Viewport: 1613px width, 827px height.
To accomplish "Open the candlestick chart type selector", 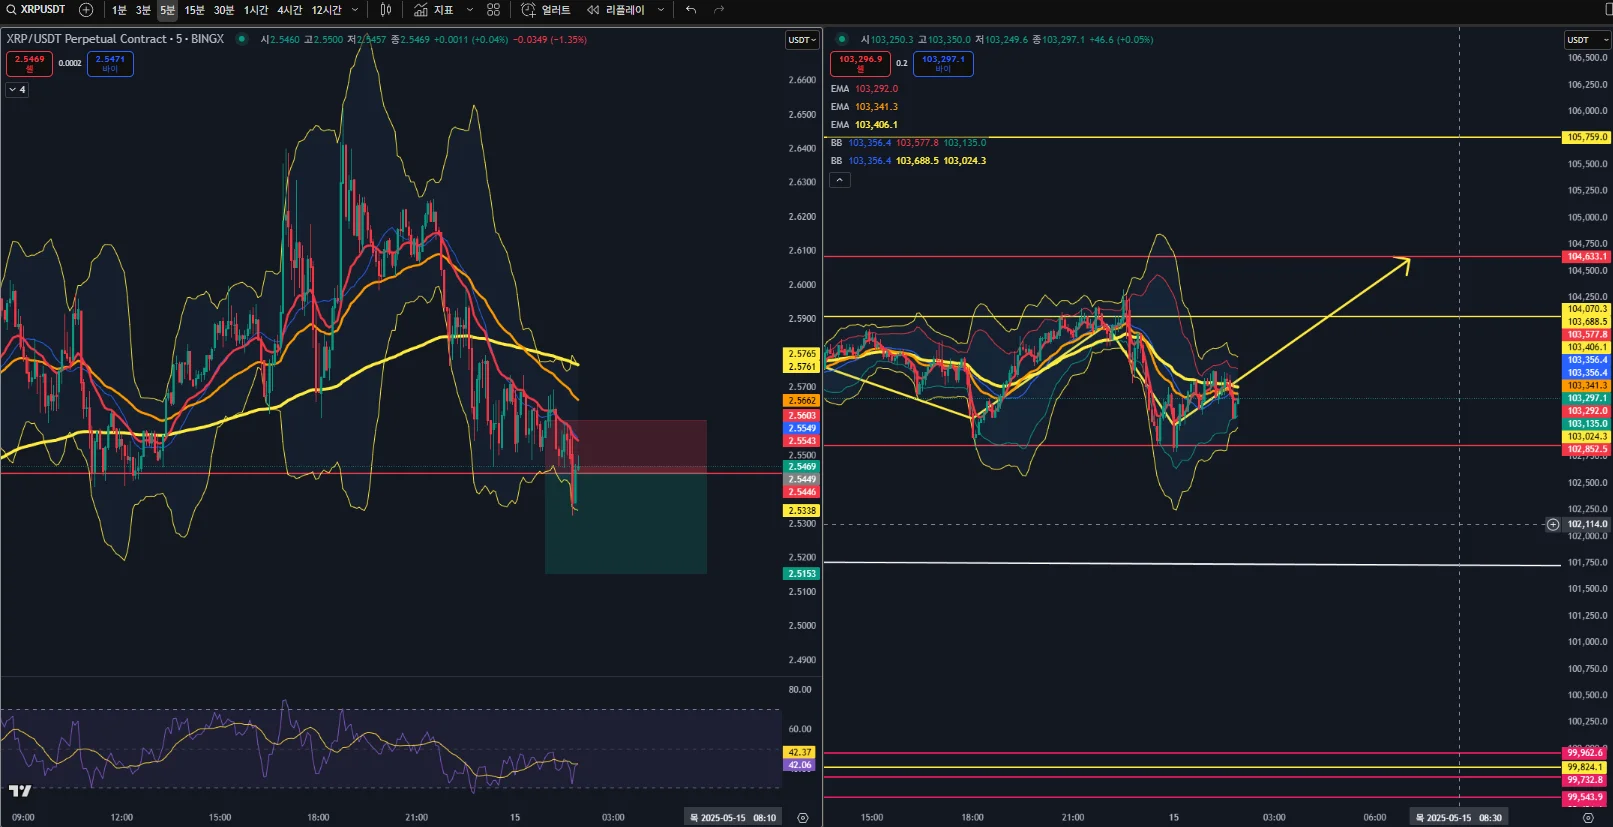I will (x=386, y=10).
